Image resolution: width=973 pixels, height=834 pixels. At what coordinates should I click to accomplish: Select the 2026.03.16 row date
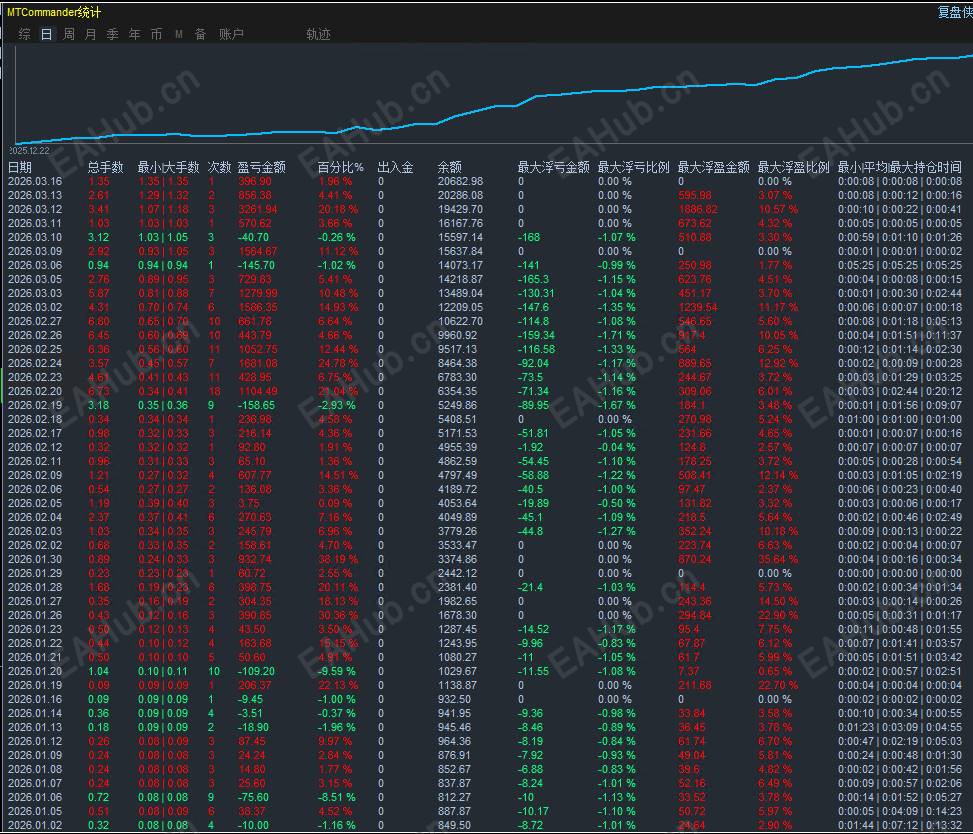point(35,181)
